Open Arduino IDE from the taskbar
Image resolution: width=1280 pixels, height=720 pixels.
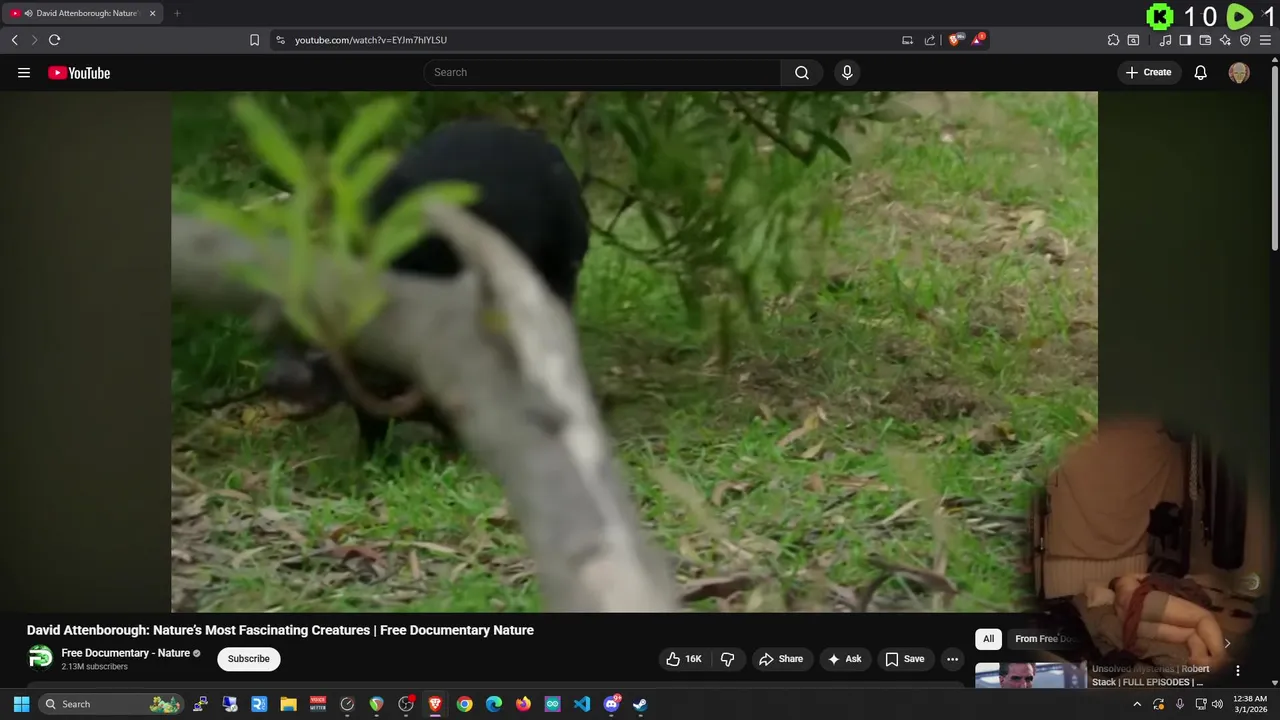[552, 704]
